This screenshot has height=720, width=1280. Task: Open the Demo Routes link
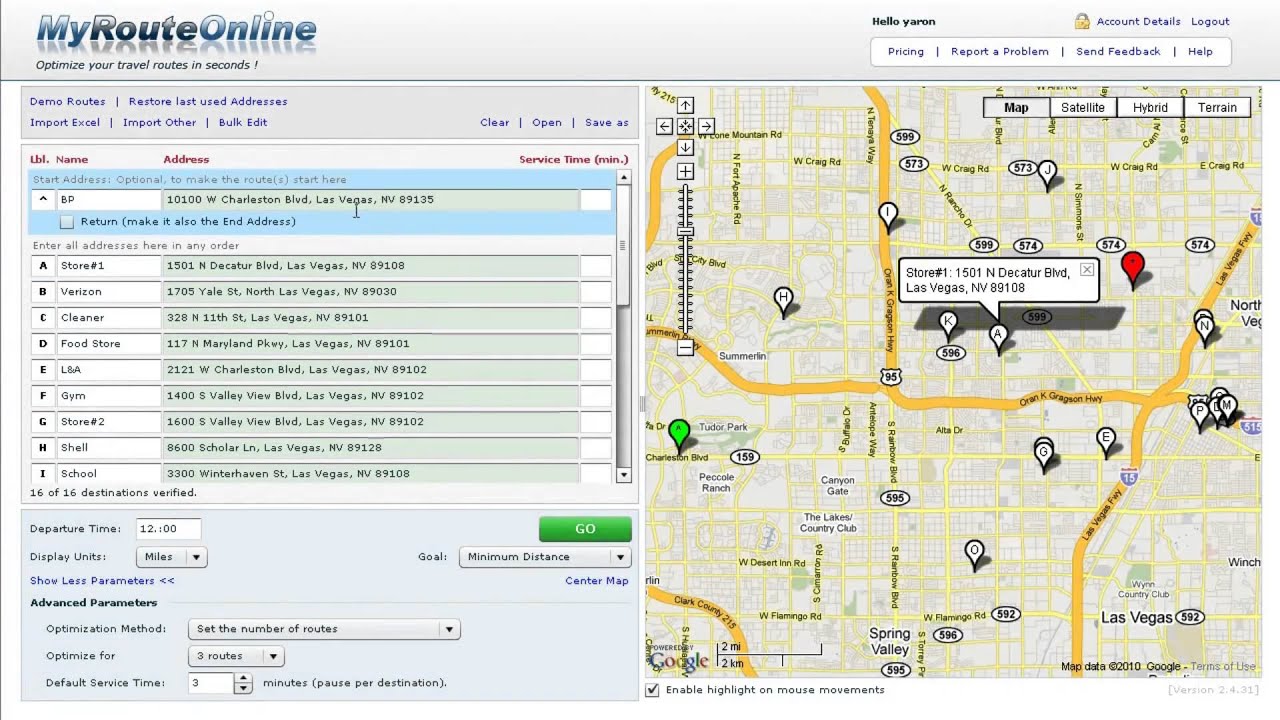pos(67,101)
